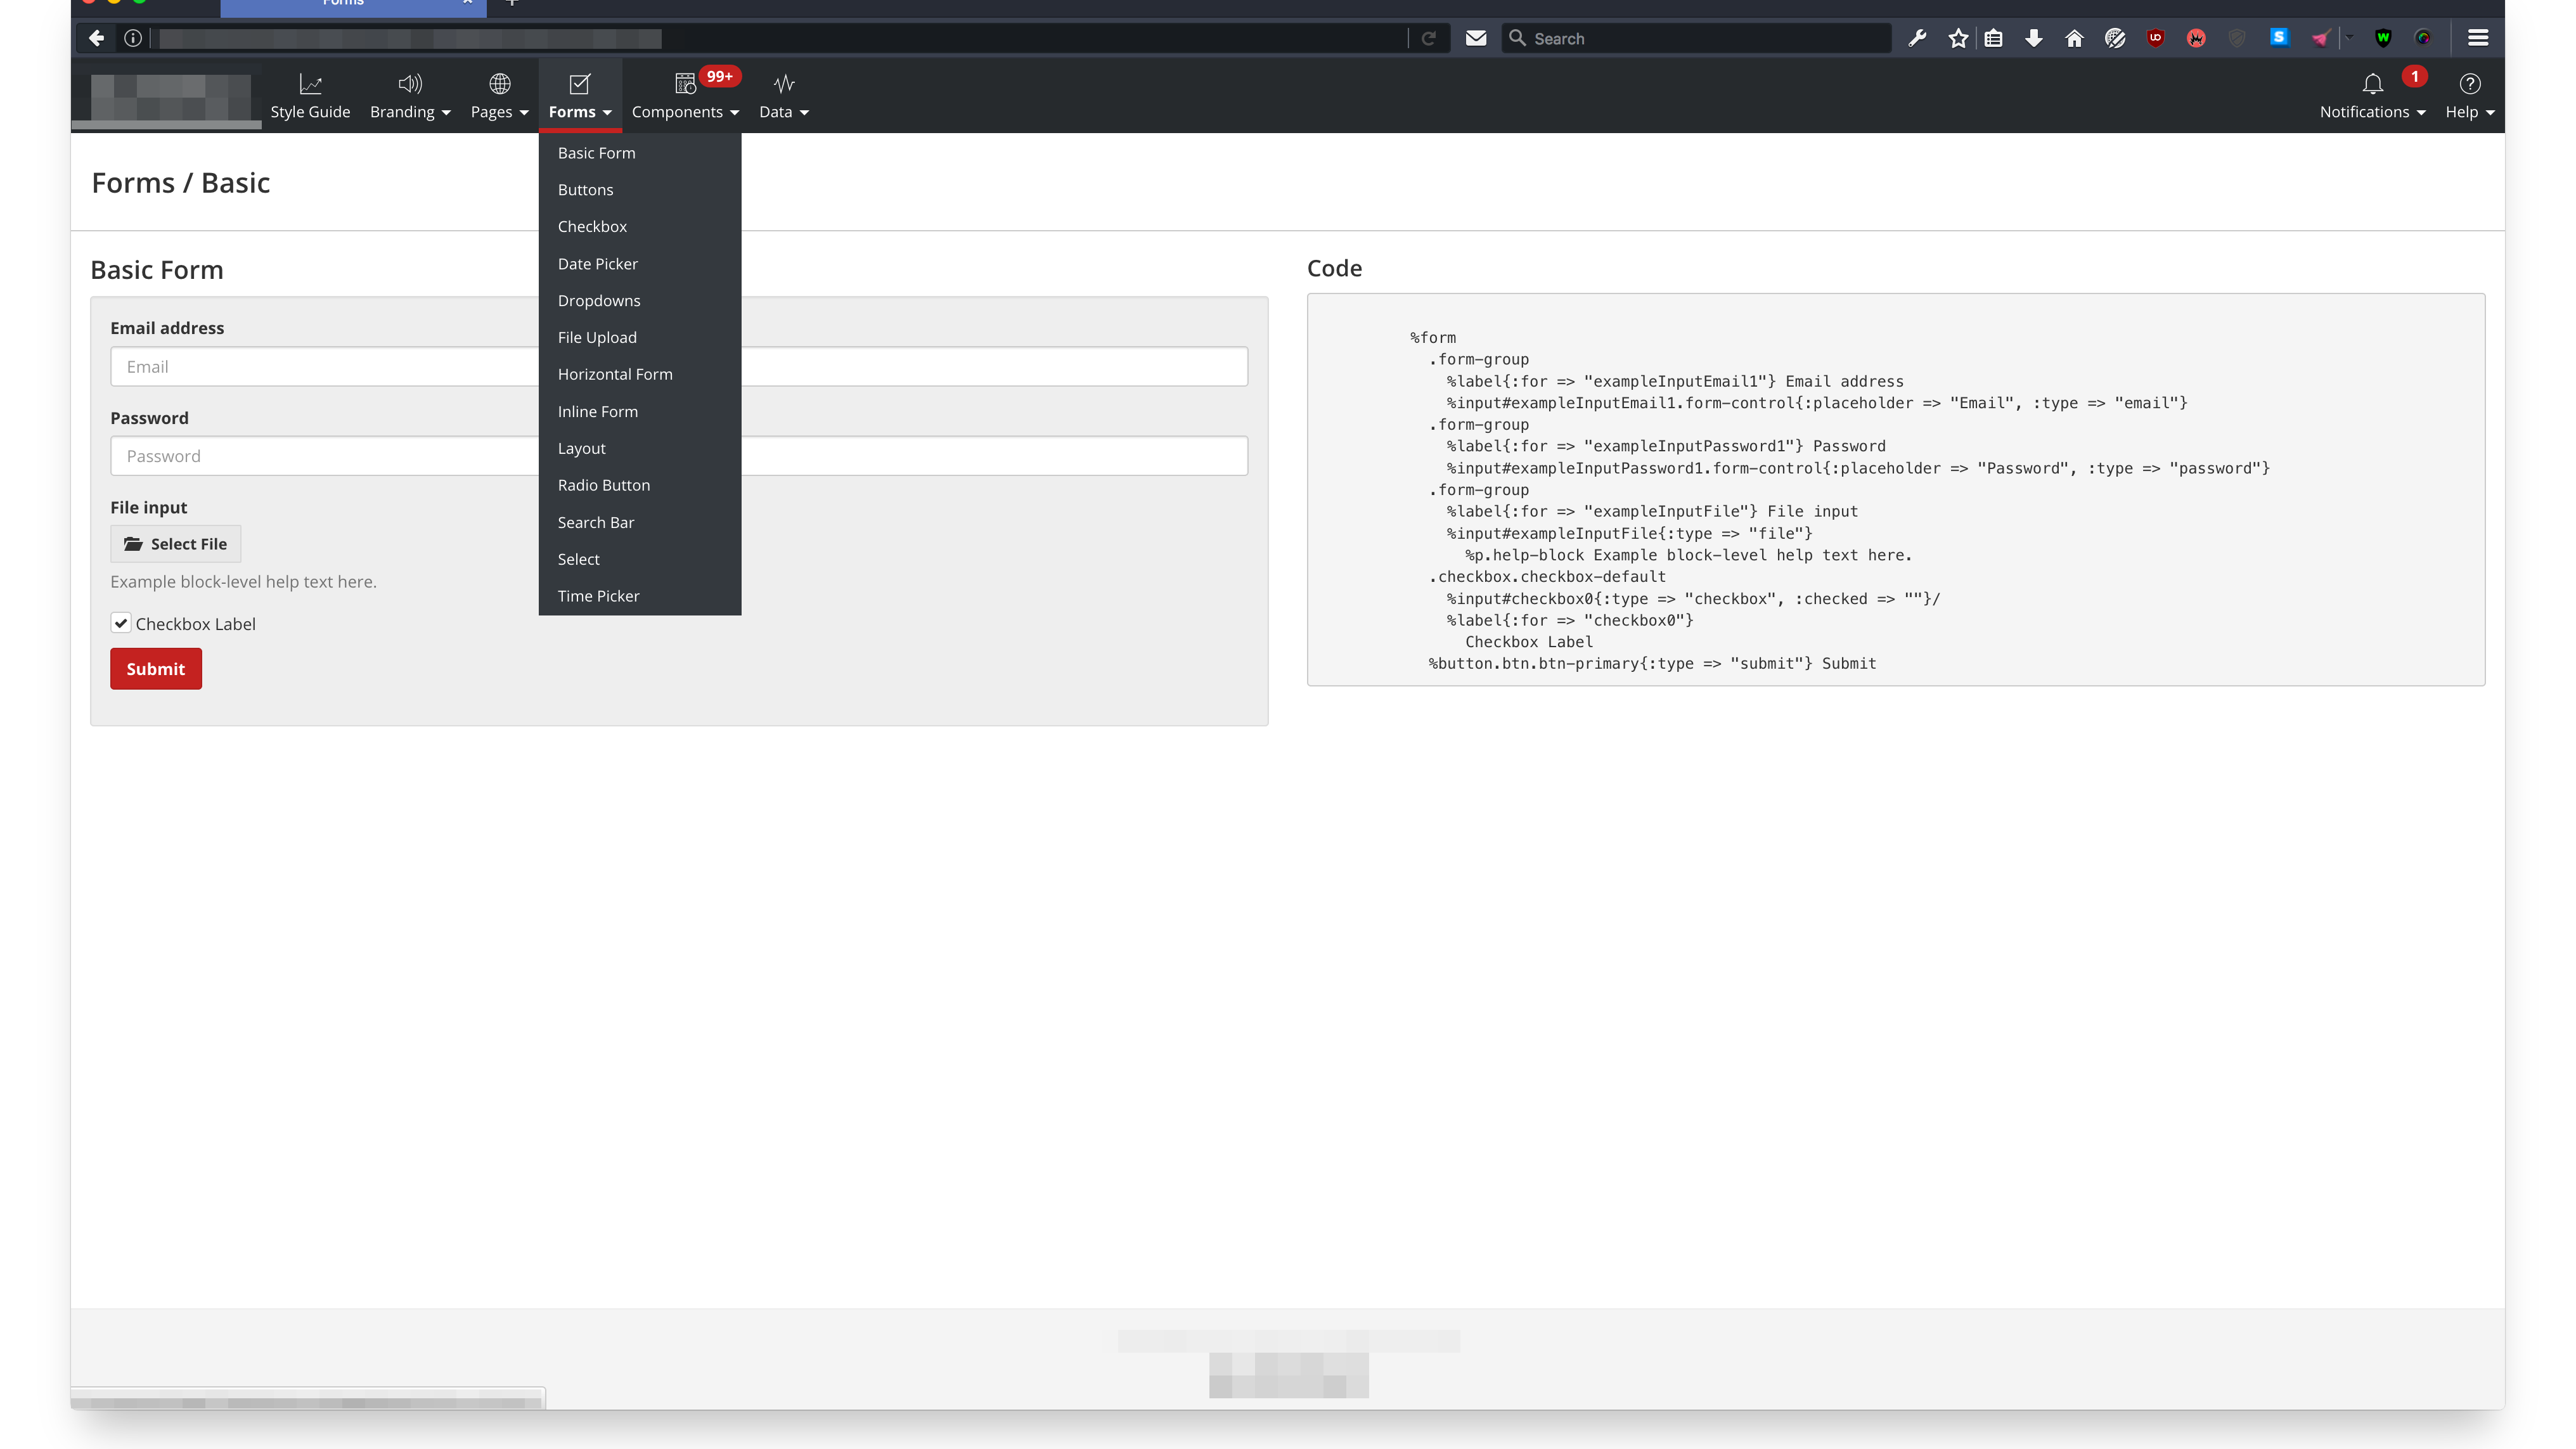Image resolution: width=2576 pixels, height=1449 pixels.
Task: Click the Data pulse icon
Action: tap(784, 84)
